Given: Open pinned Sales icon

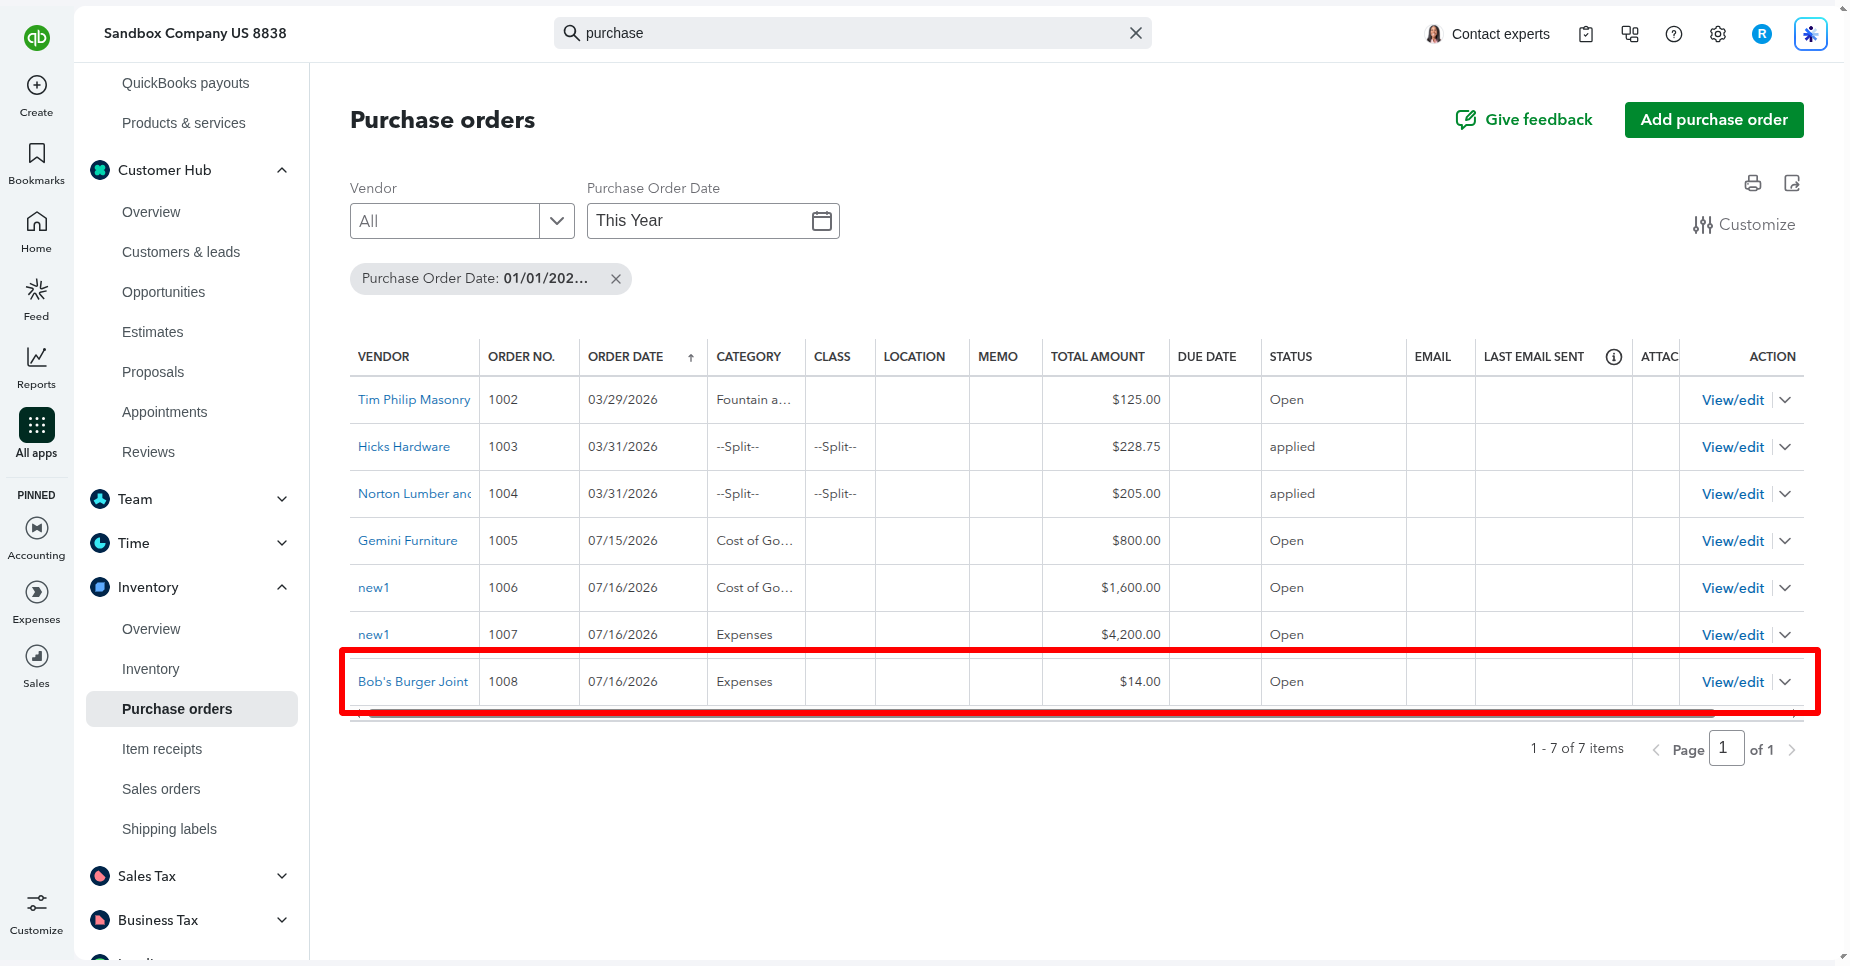Looking at the screenshot, I should [x=37, y=656].
